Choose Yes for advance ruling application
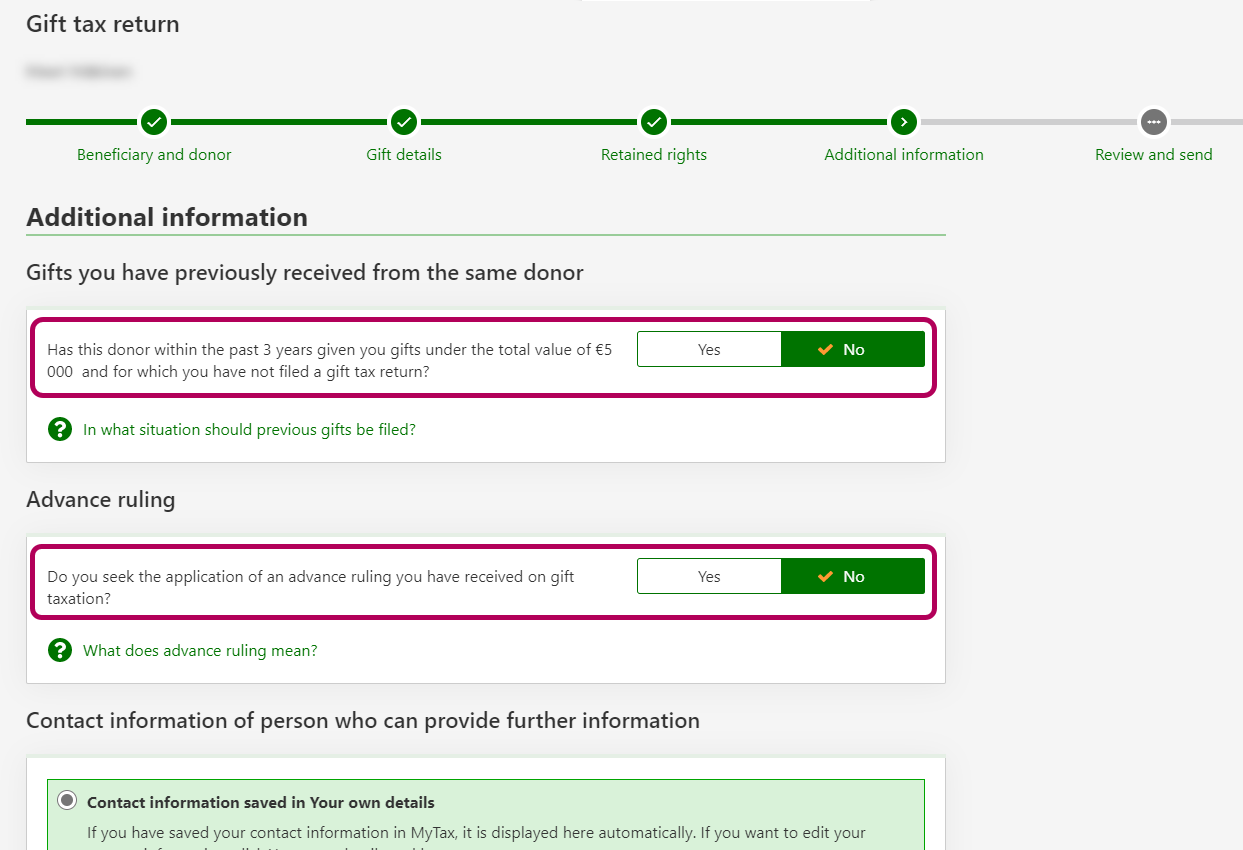This screenshot has height=850, width=1243. (709, 577)
